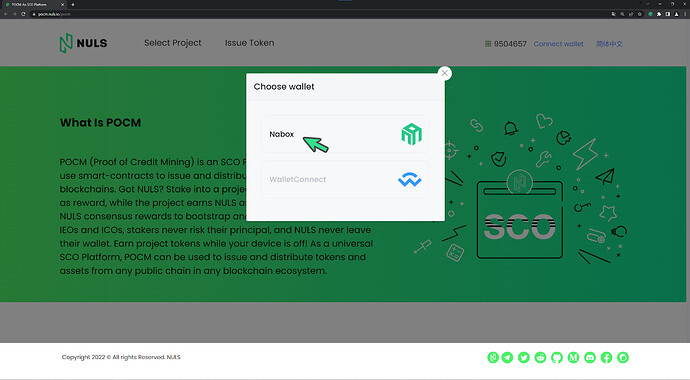Click the block height 9504657 indicator
This screenshot has width=690, height=380.
[x=506, y=44]
